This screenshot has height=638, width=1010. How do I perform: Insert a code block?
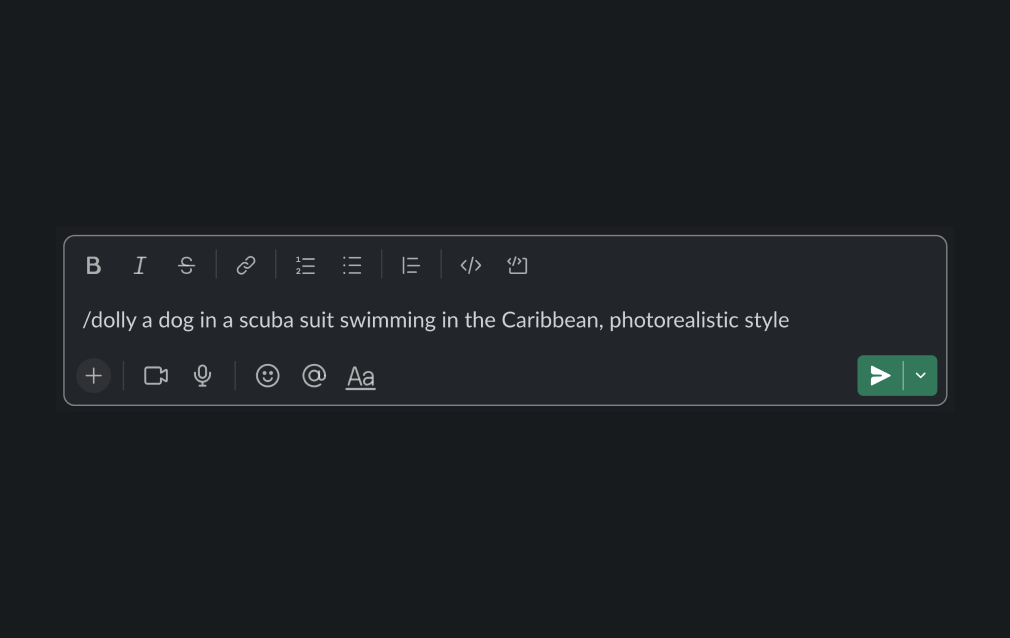tap(517, 266)
